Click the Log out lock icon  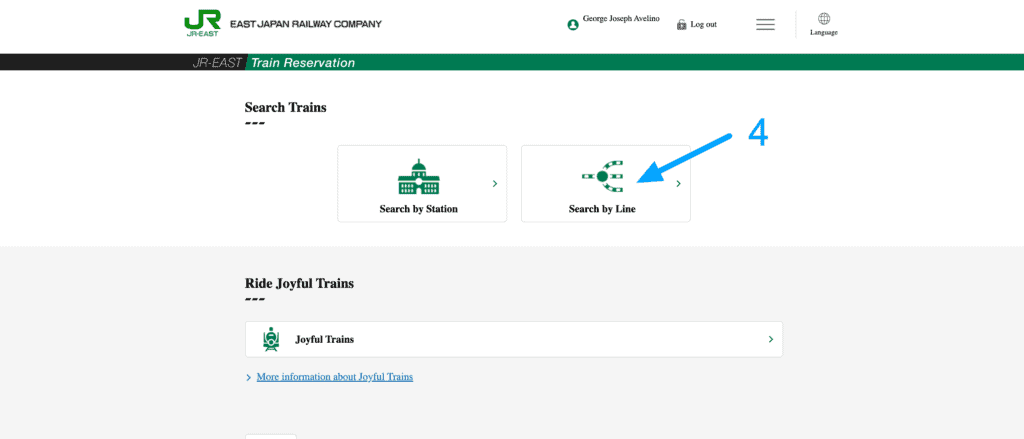(x=681, y=24)
